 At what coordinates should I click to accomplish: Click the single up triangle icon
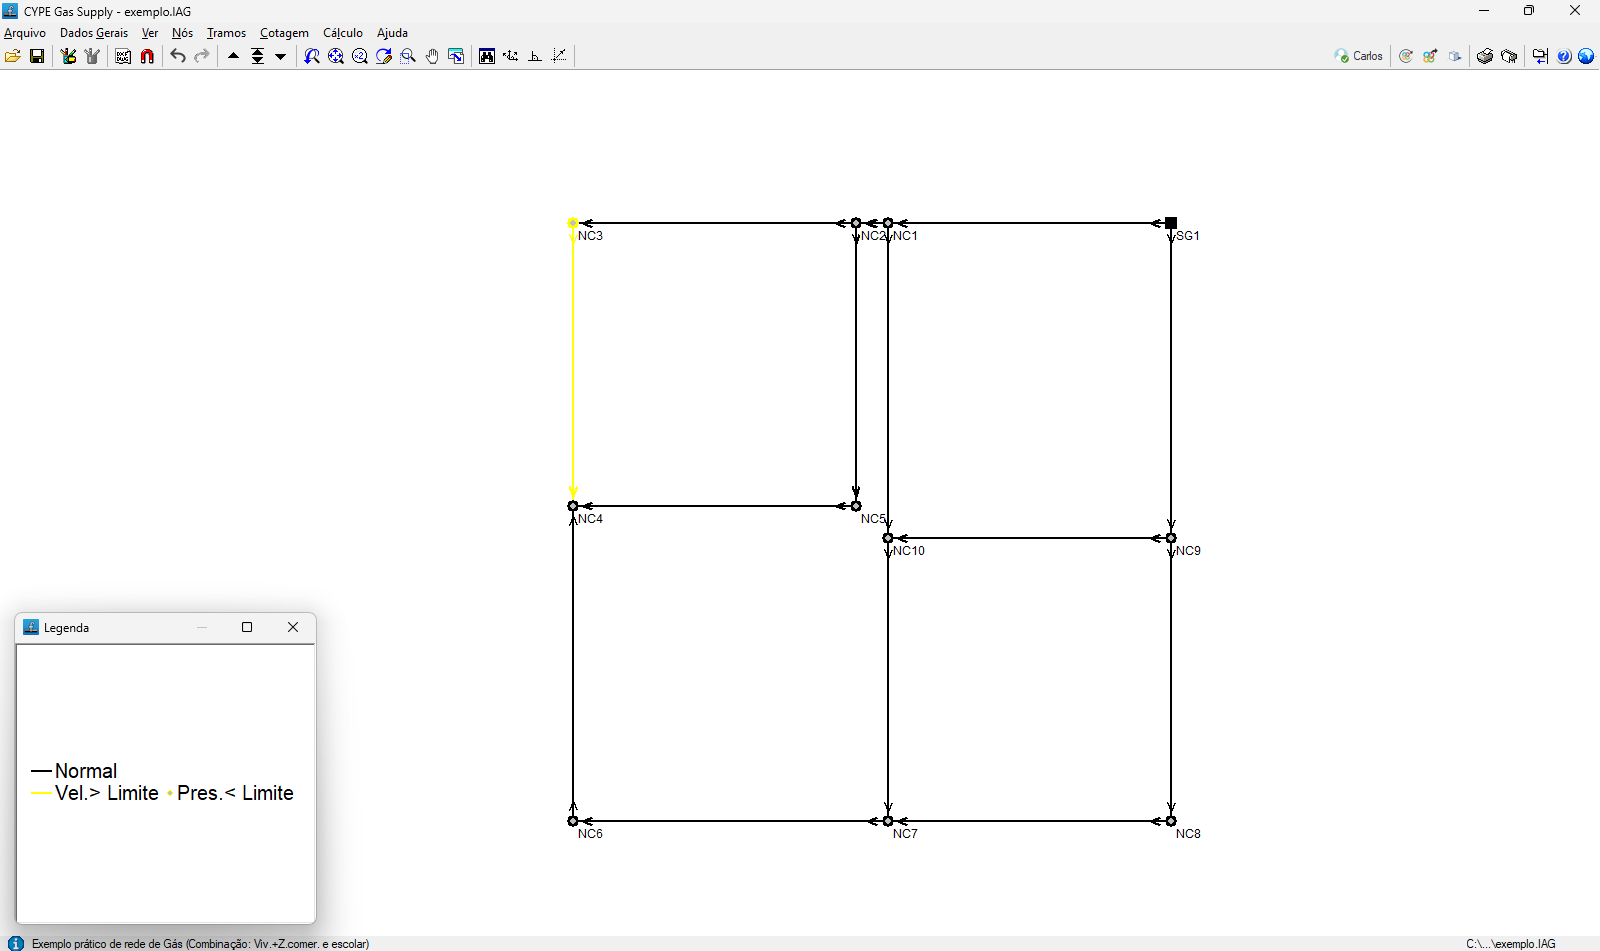pos(233,56)
